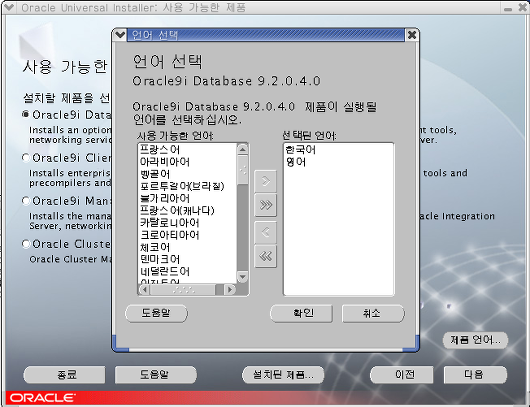
Task: Click 확인 button in dialog
Action: pos(301,313)
